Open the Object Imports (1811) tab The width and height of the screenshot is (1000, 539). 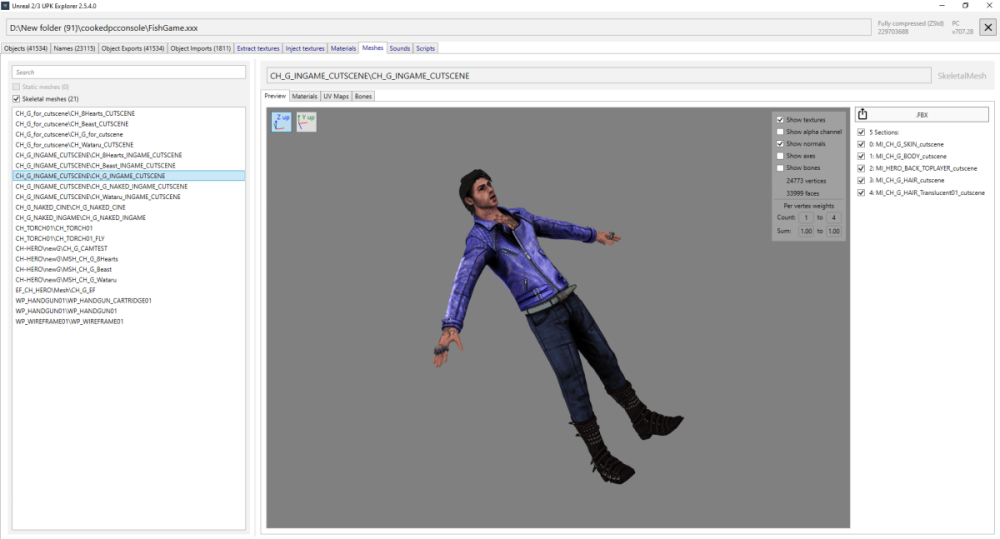(x=200, y=48)
